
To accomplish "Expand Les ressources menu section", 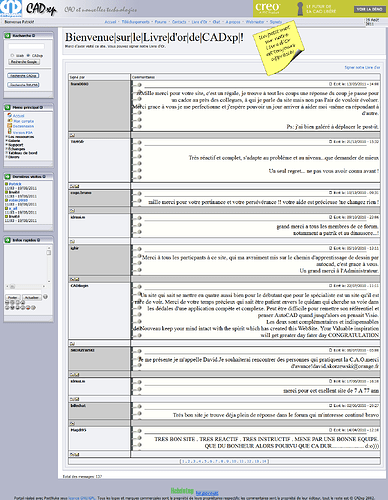I will (20, 137).
